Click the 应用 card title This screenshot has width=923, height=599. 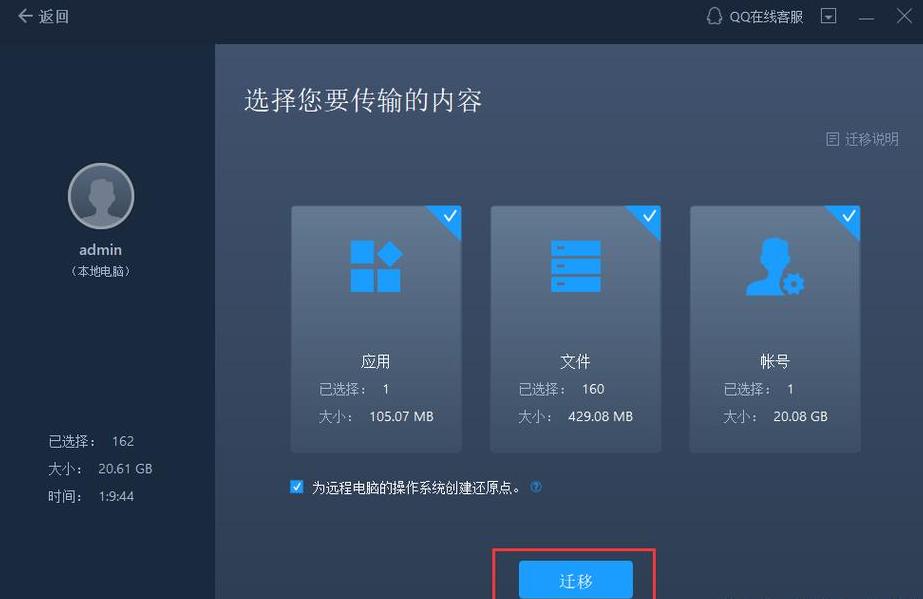point(376,361)
